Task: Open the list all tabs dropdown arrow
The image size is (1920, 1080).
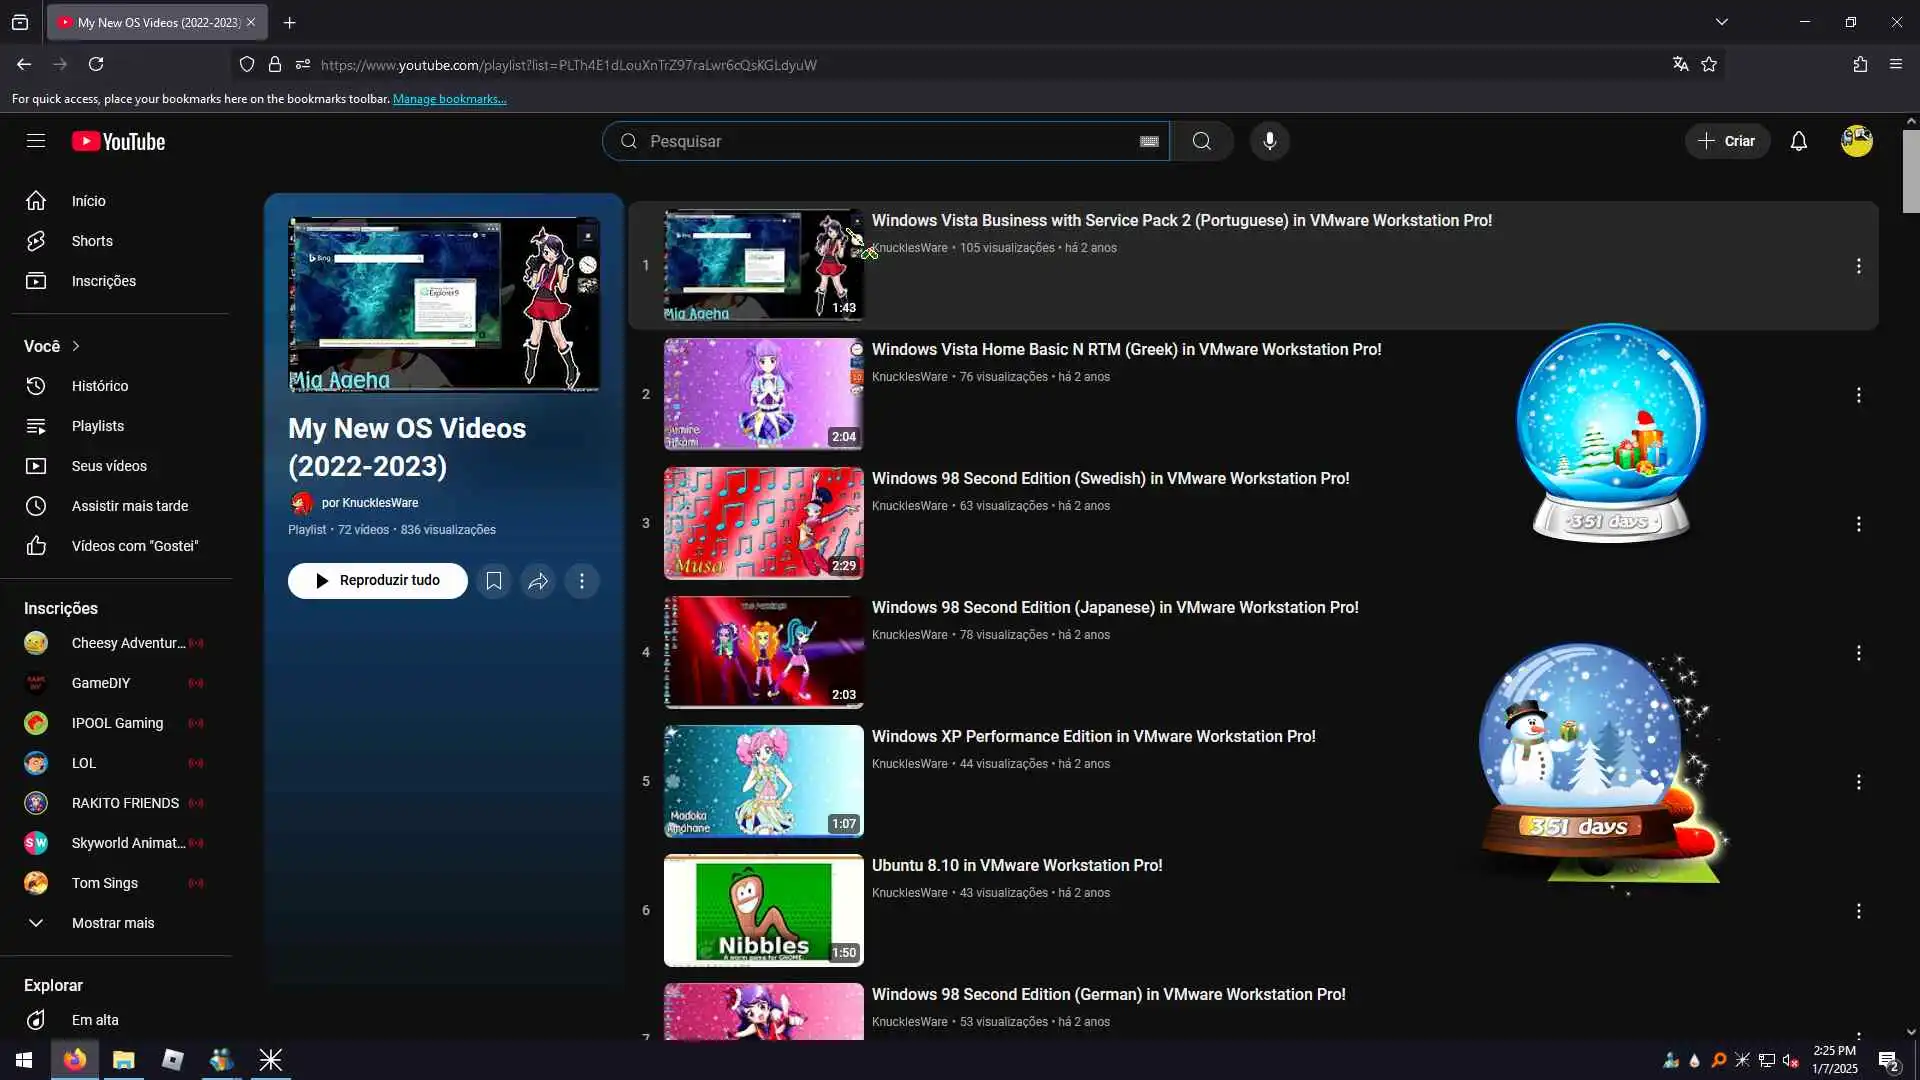Action: (x=1721, y=22)
